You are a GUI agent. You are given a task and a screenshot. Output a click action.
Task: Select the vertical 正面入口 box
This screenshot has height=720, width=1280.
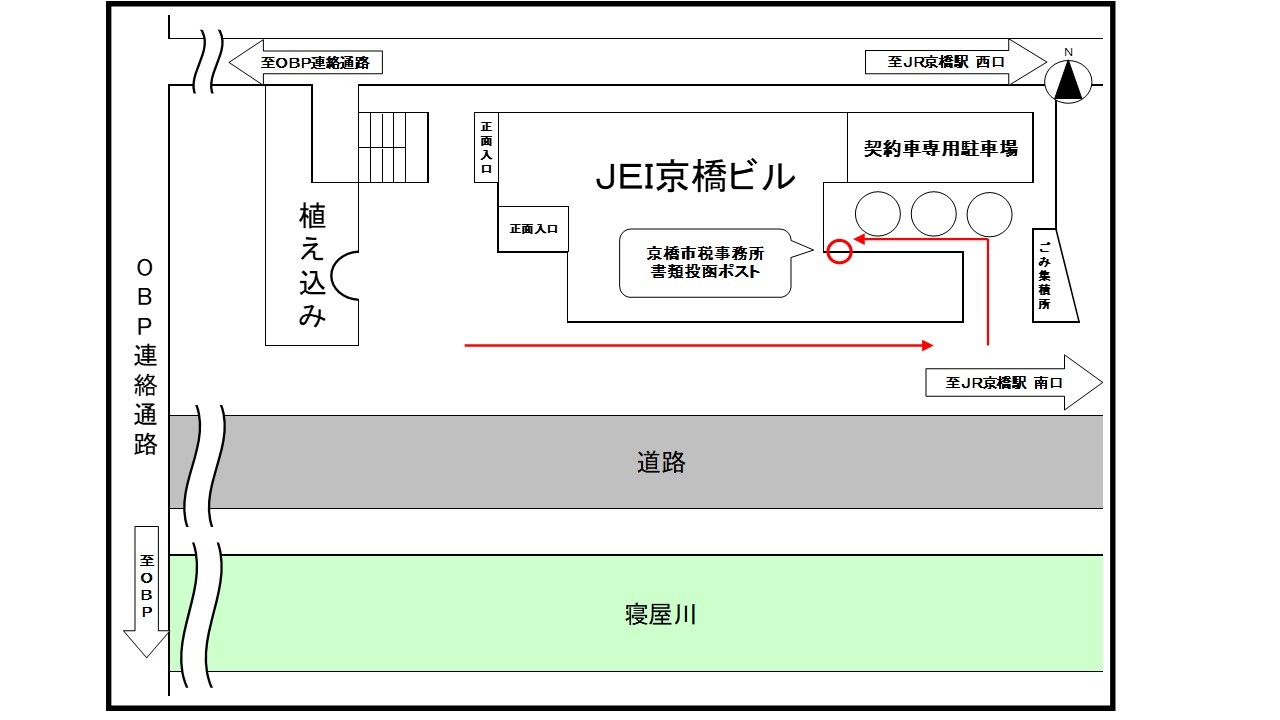[486, 147]
